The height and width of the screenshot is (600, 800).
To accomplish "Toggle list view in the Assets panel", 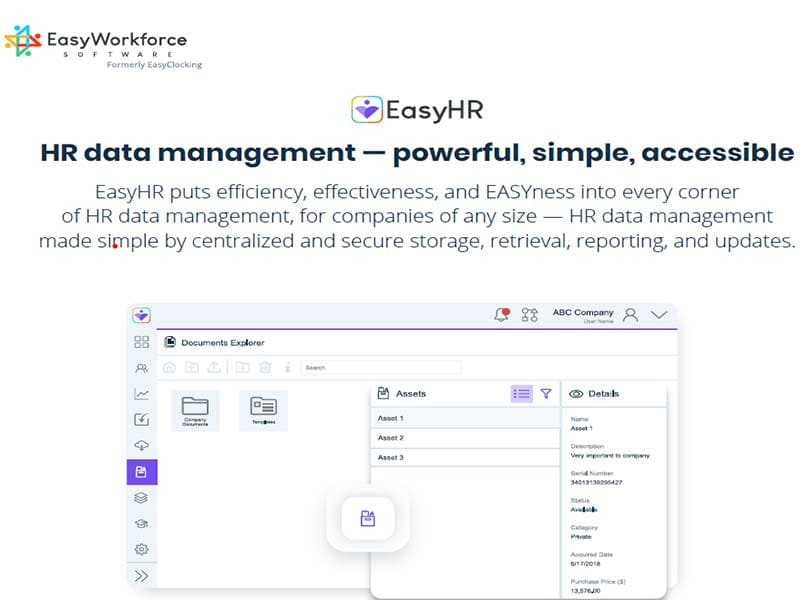I will tap(521, 394).
